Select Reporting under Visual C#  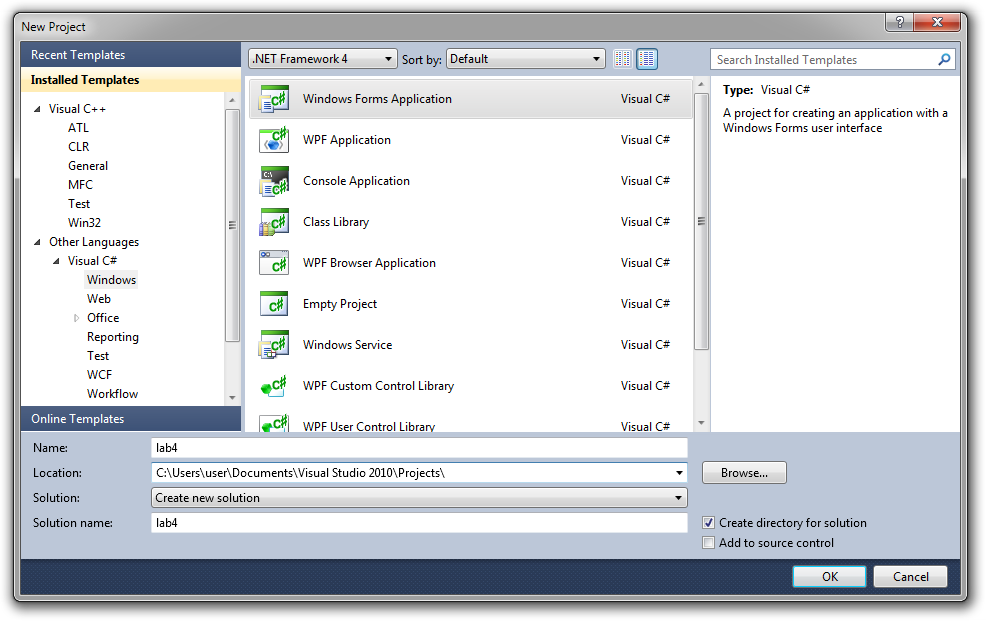(113, 337)
